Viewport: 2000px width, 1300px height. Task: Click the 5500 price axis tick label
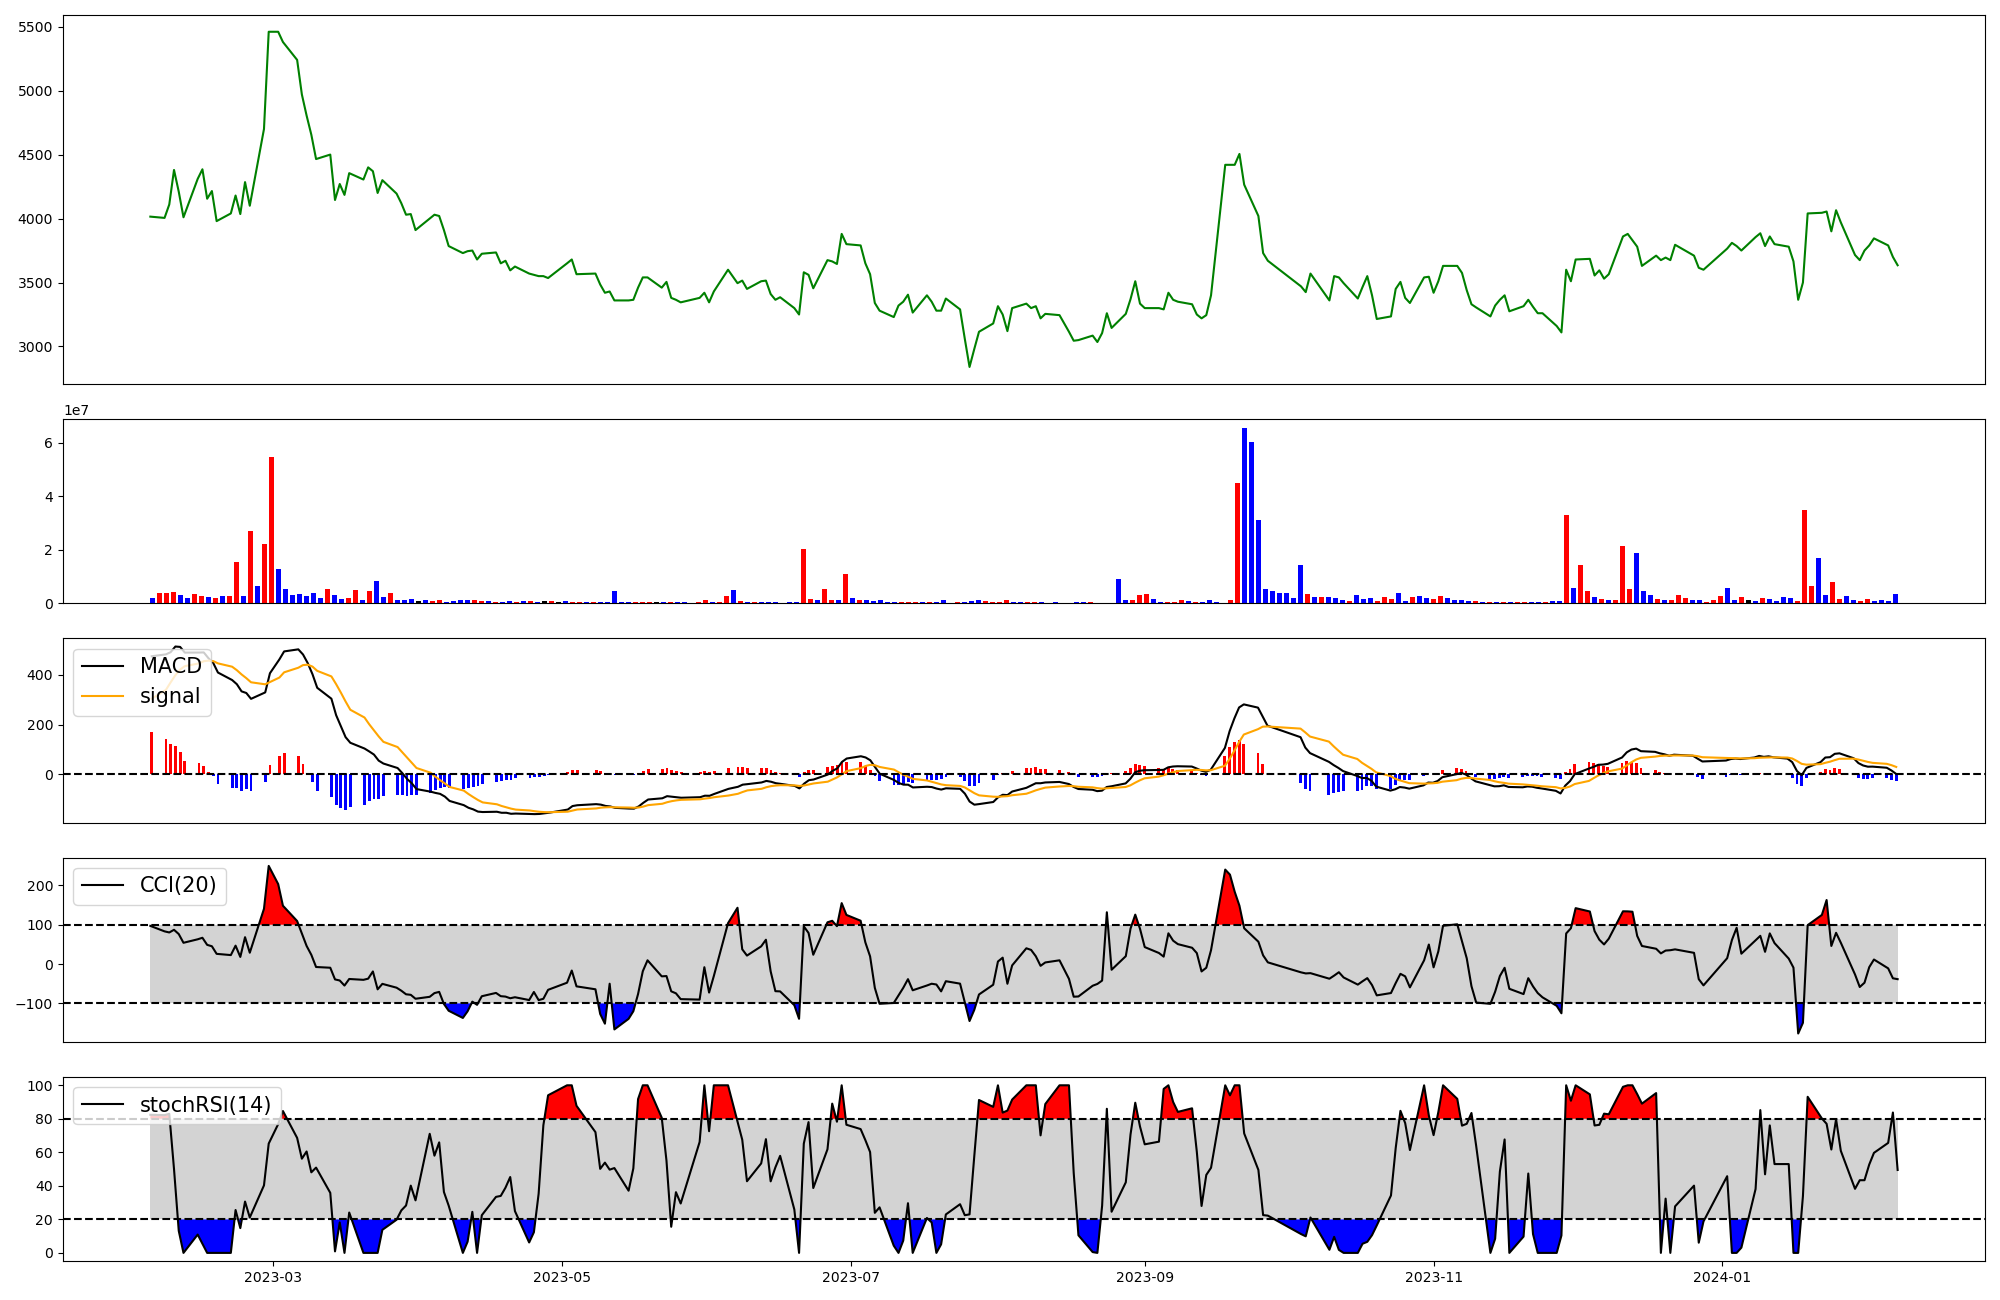(35, 27)
